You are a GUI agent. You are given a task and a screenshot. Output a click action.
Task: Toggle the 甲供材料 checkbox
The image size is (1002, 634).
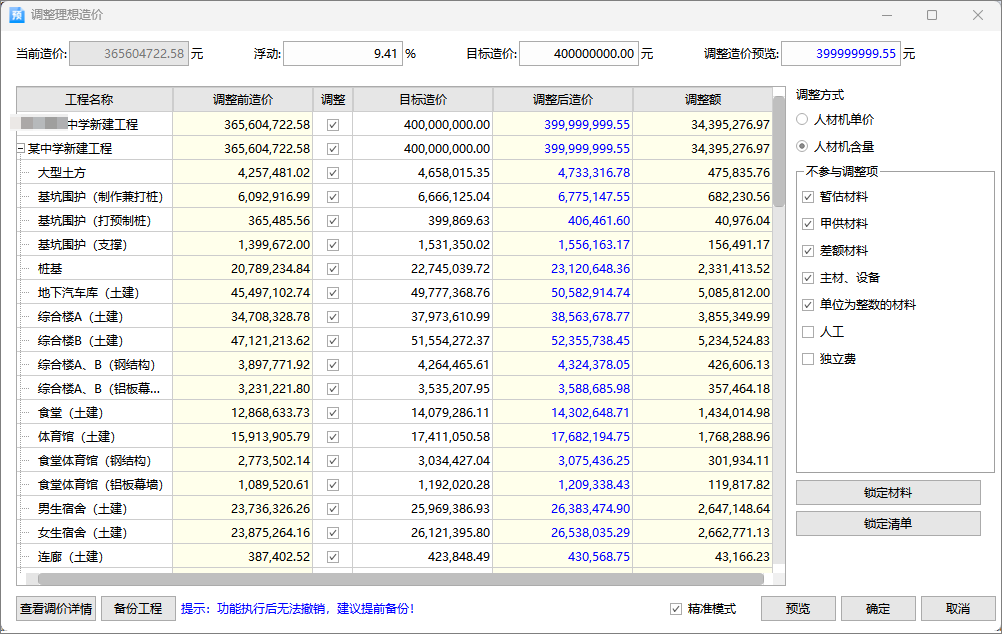[x=808, y=224]
